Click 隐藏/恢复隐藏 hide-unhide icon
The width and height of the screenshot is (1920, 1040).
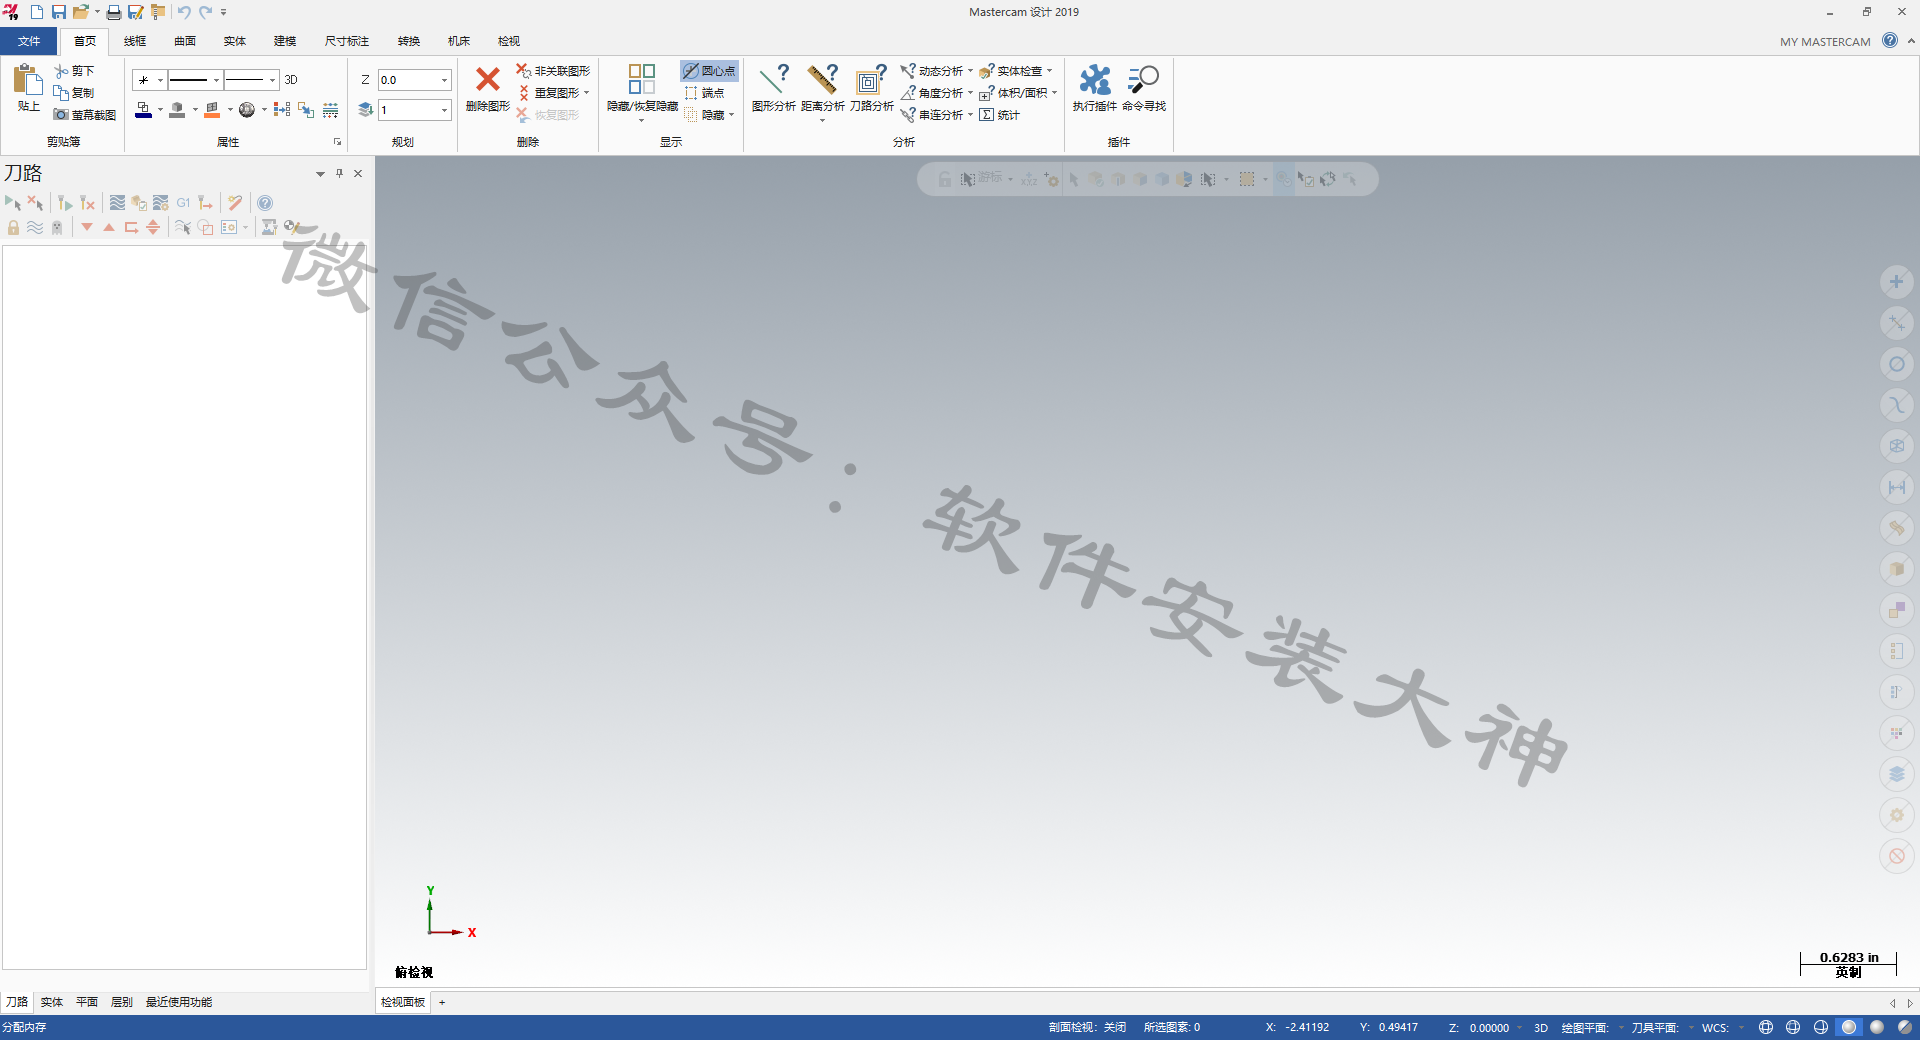pyautogui.click(x=642, y=79)
